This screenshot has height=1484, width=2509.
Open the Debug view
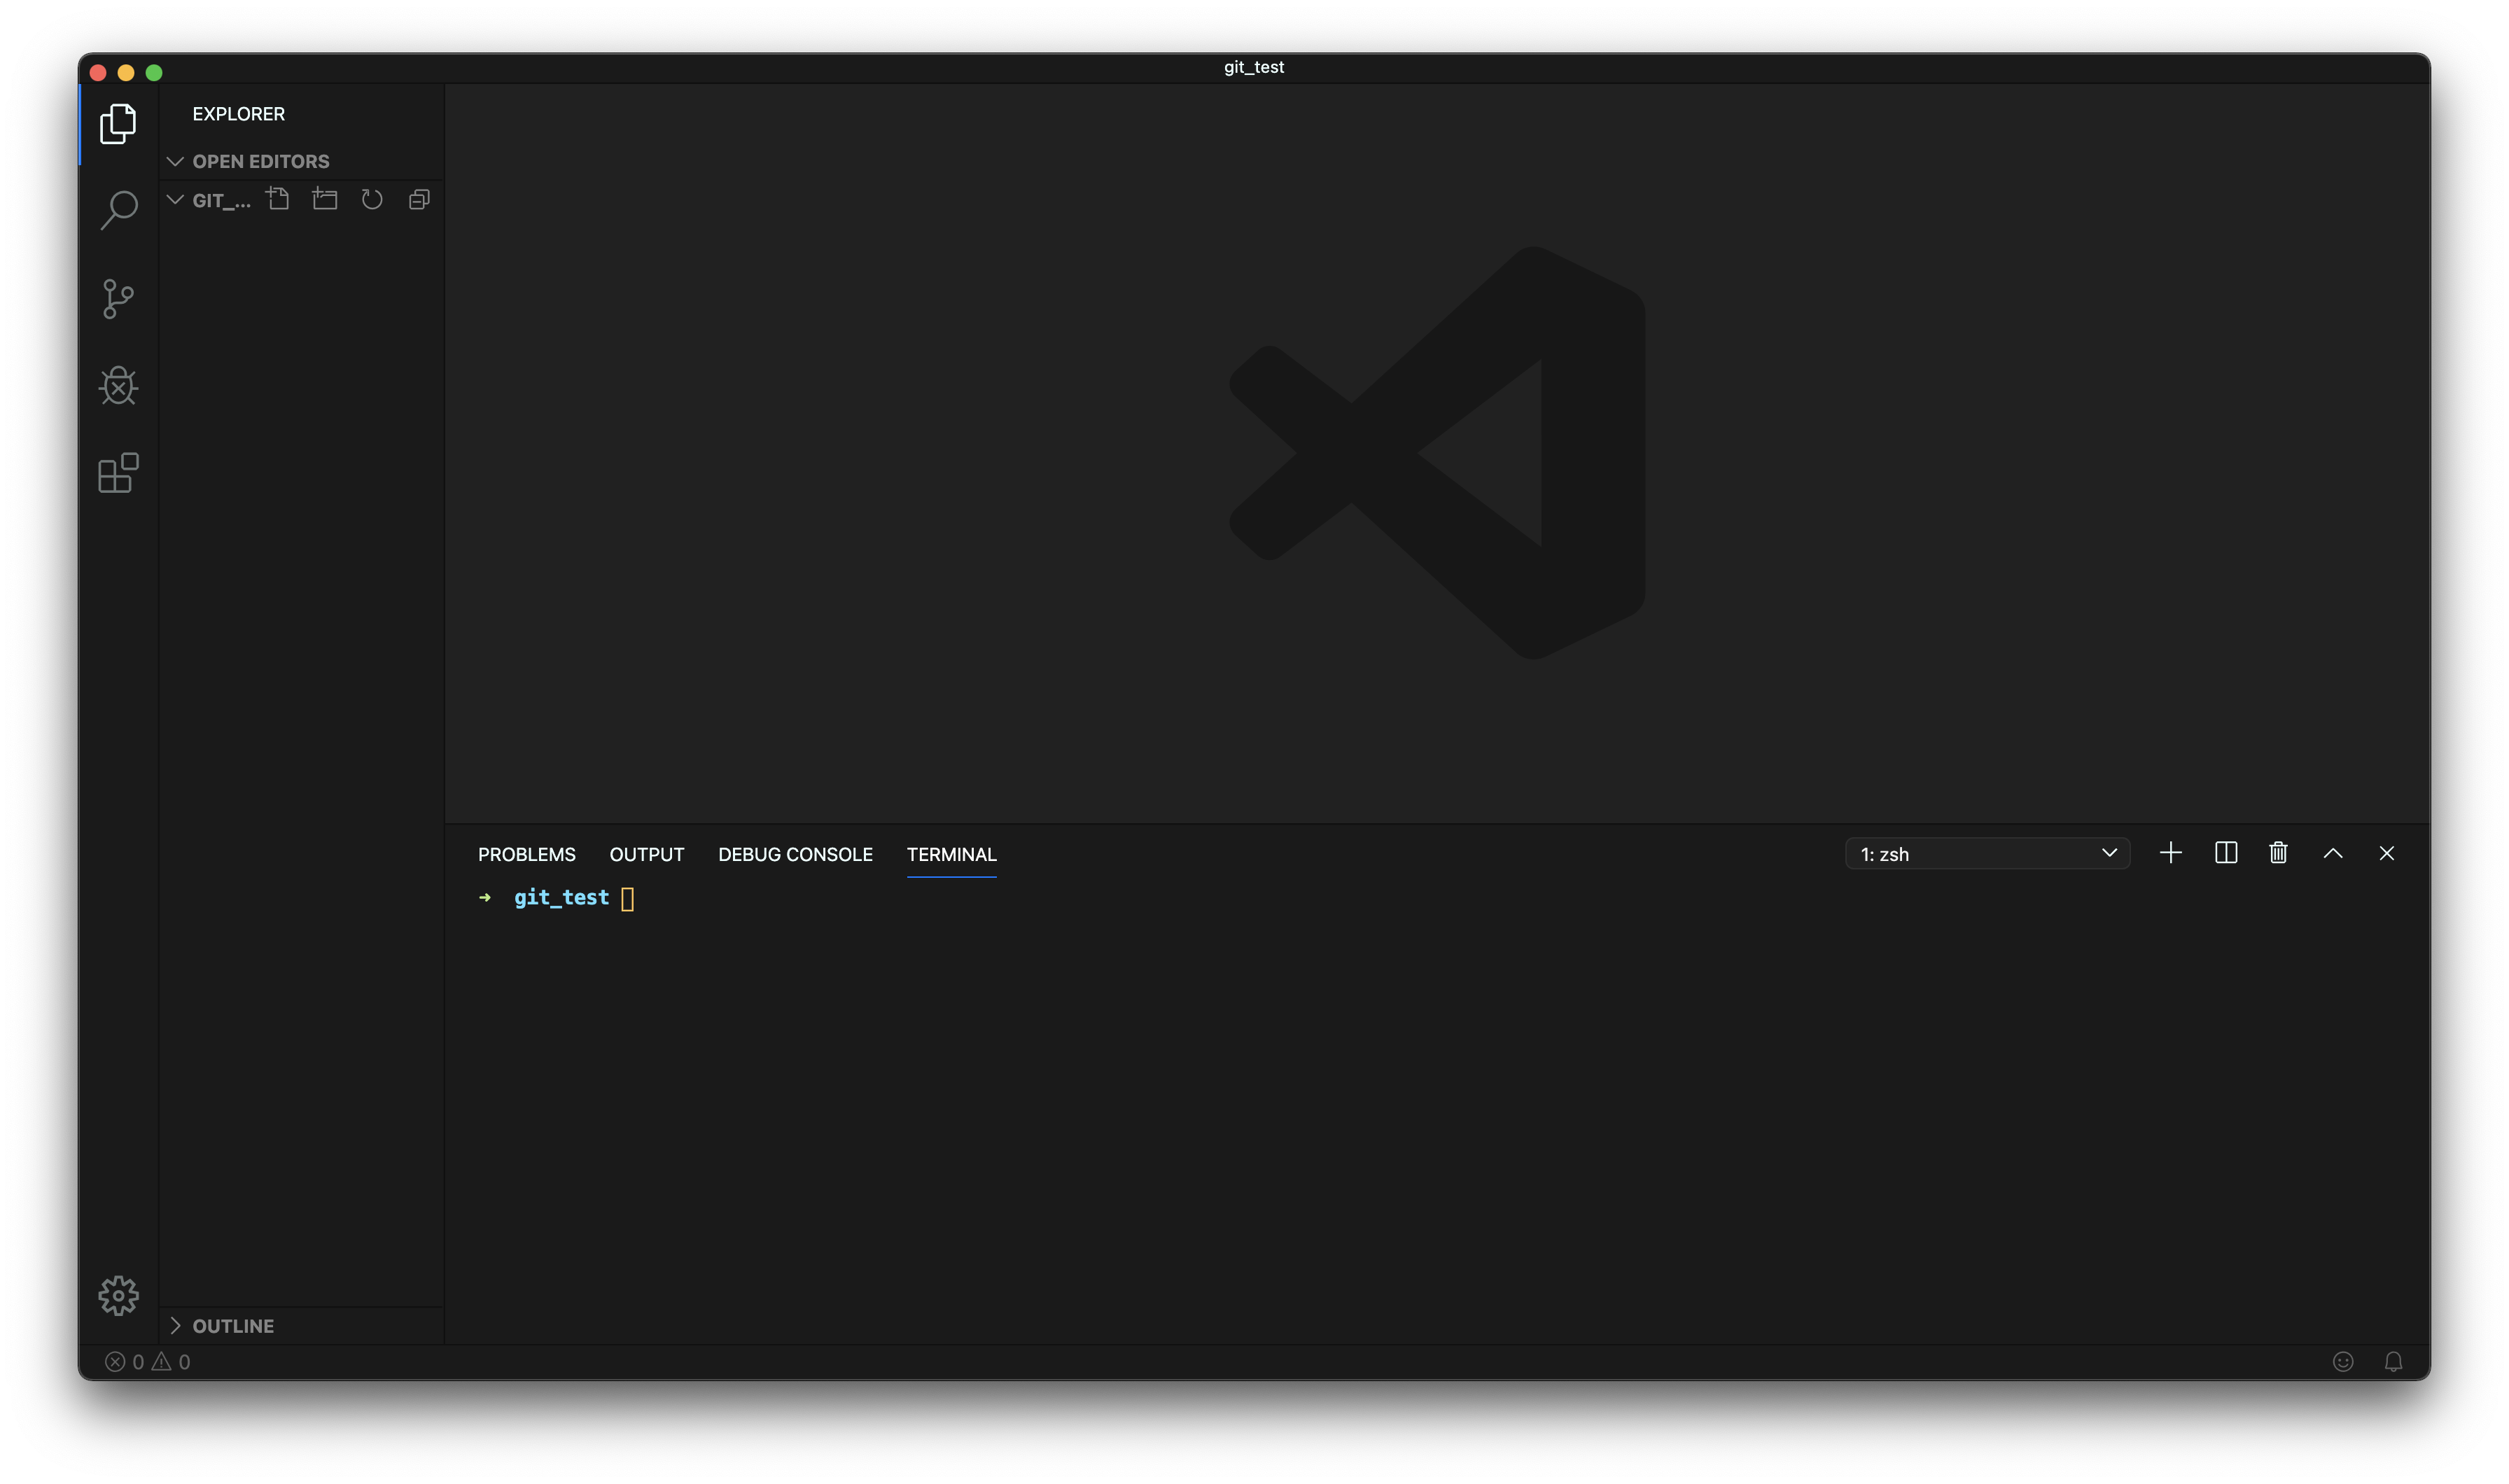(118, 386)
